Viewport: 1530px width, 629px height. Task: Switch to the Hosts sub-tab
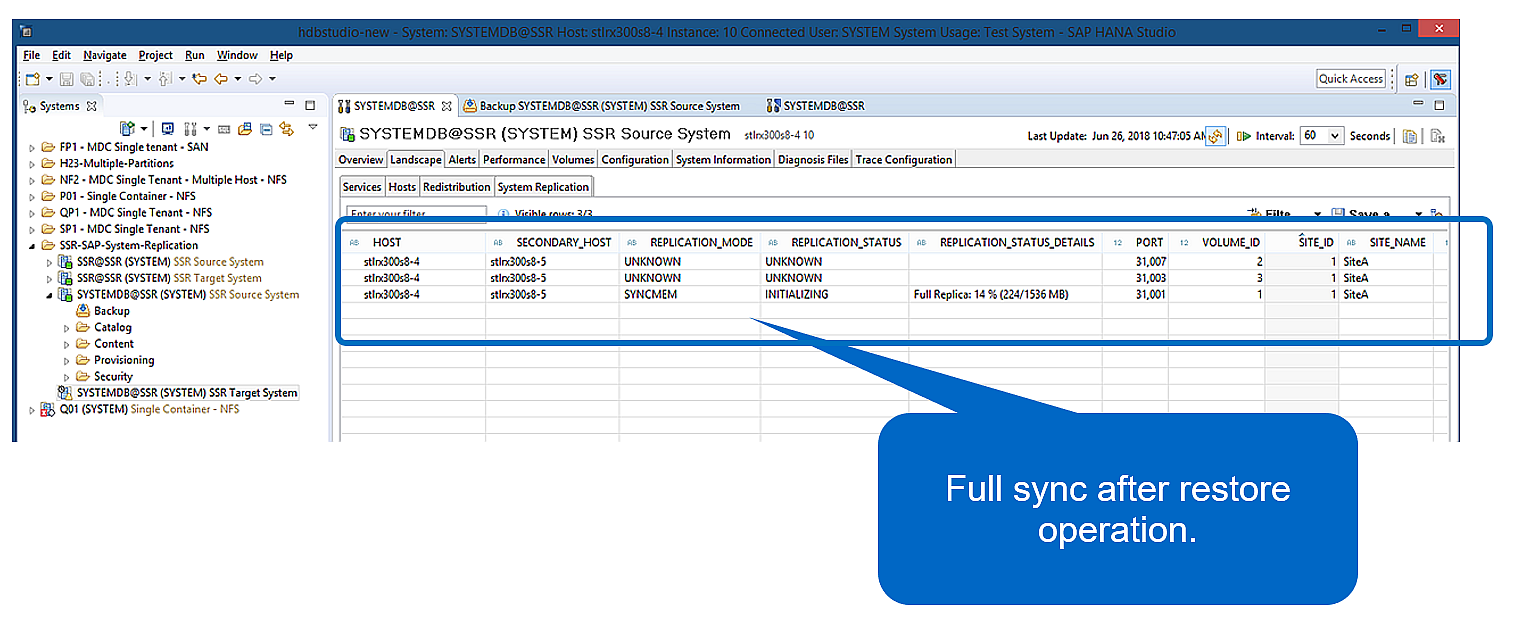click(x=402, y=187)
